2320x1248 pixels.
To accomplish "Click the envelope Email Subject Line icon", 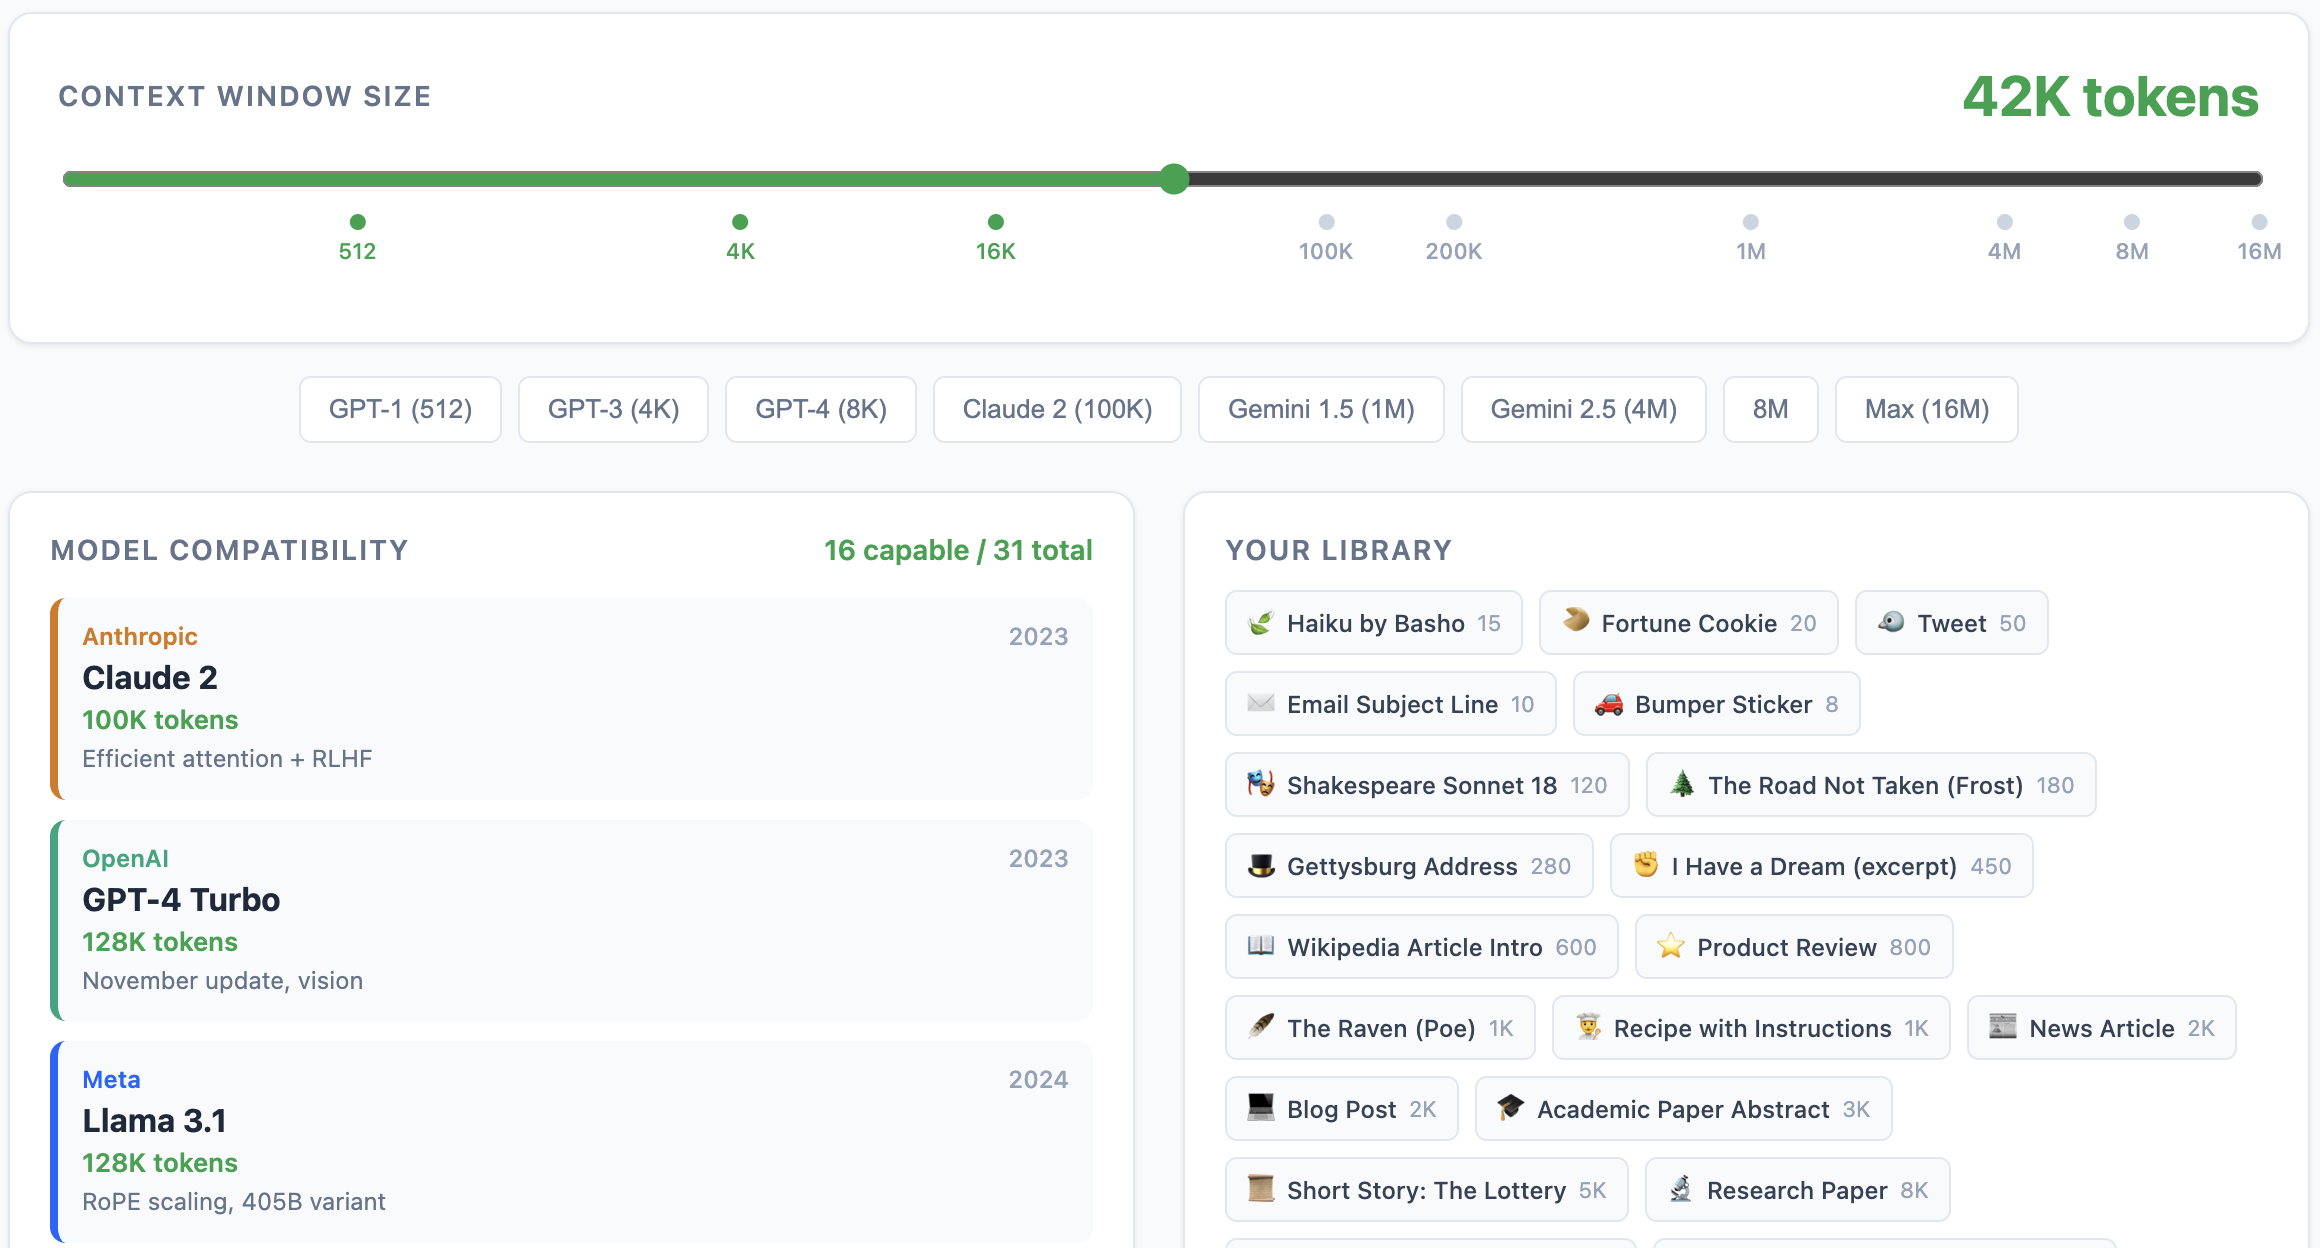I will coord(1261,703).
